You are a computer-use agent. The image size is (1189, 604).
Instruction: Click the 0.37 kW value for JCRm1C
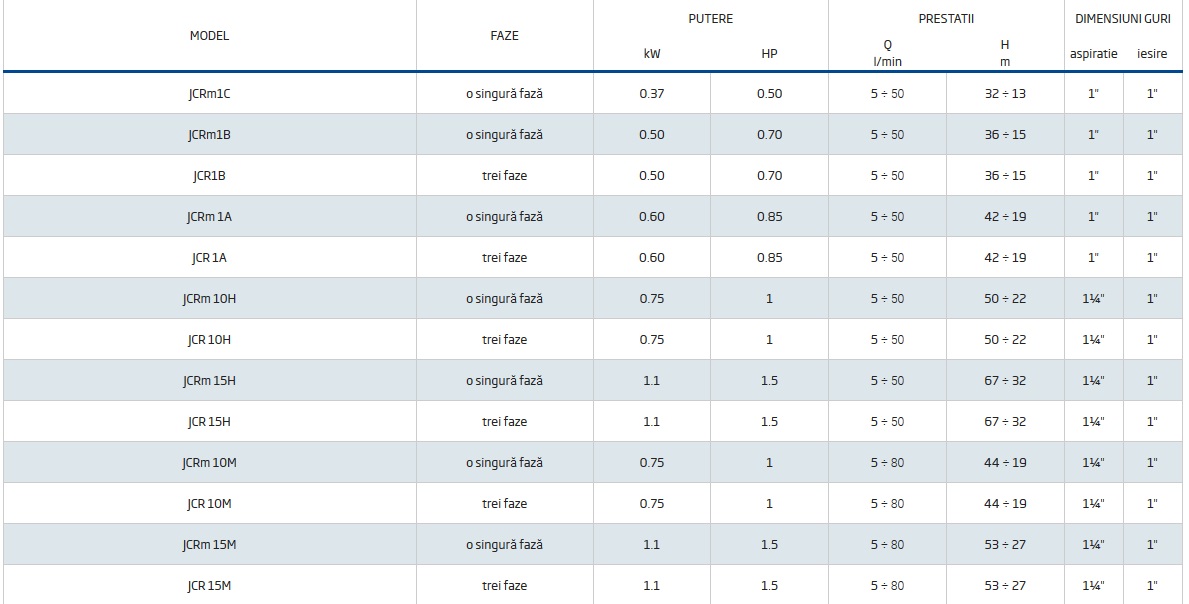[652, 94]
